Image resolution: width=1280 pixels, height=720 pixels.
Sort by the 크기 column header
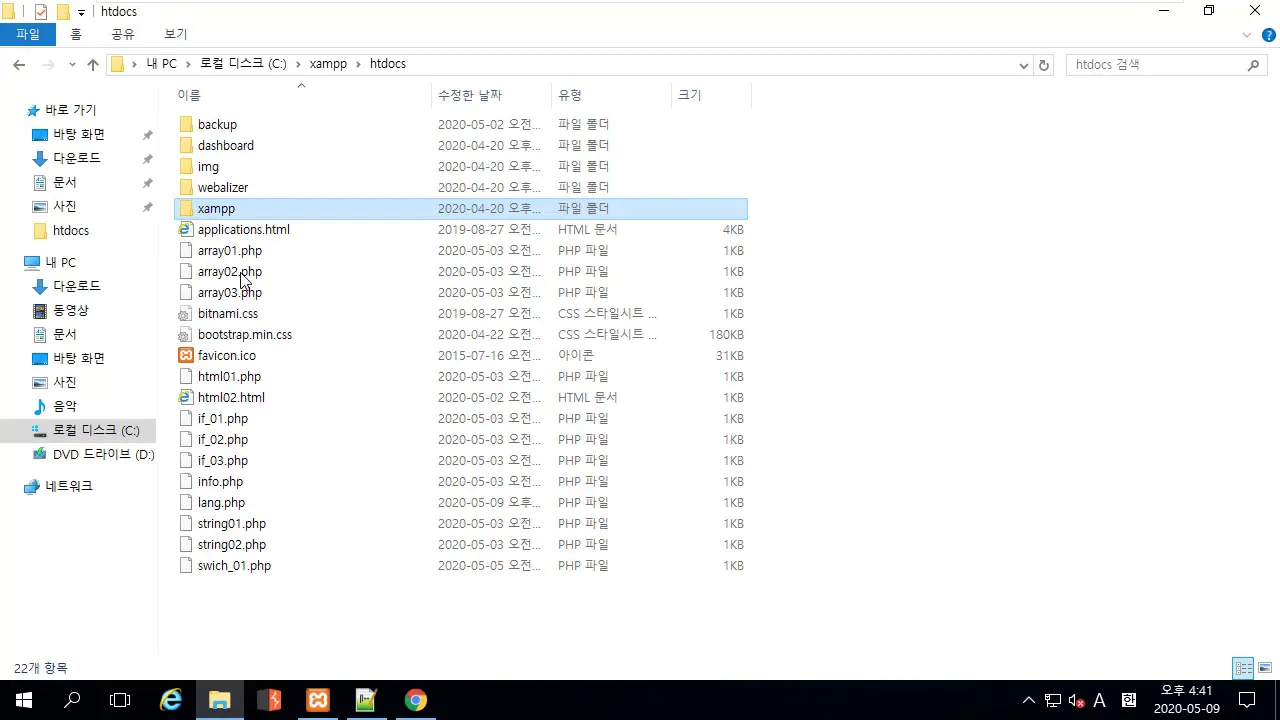click(711, 95)
